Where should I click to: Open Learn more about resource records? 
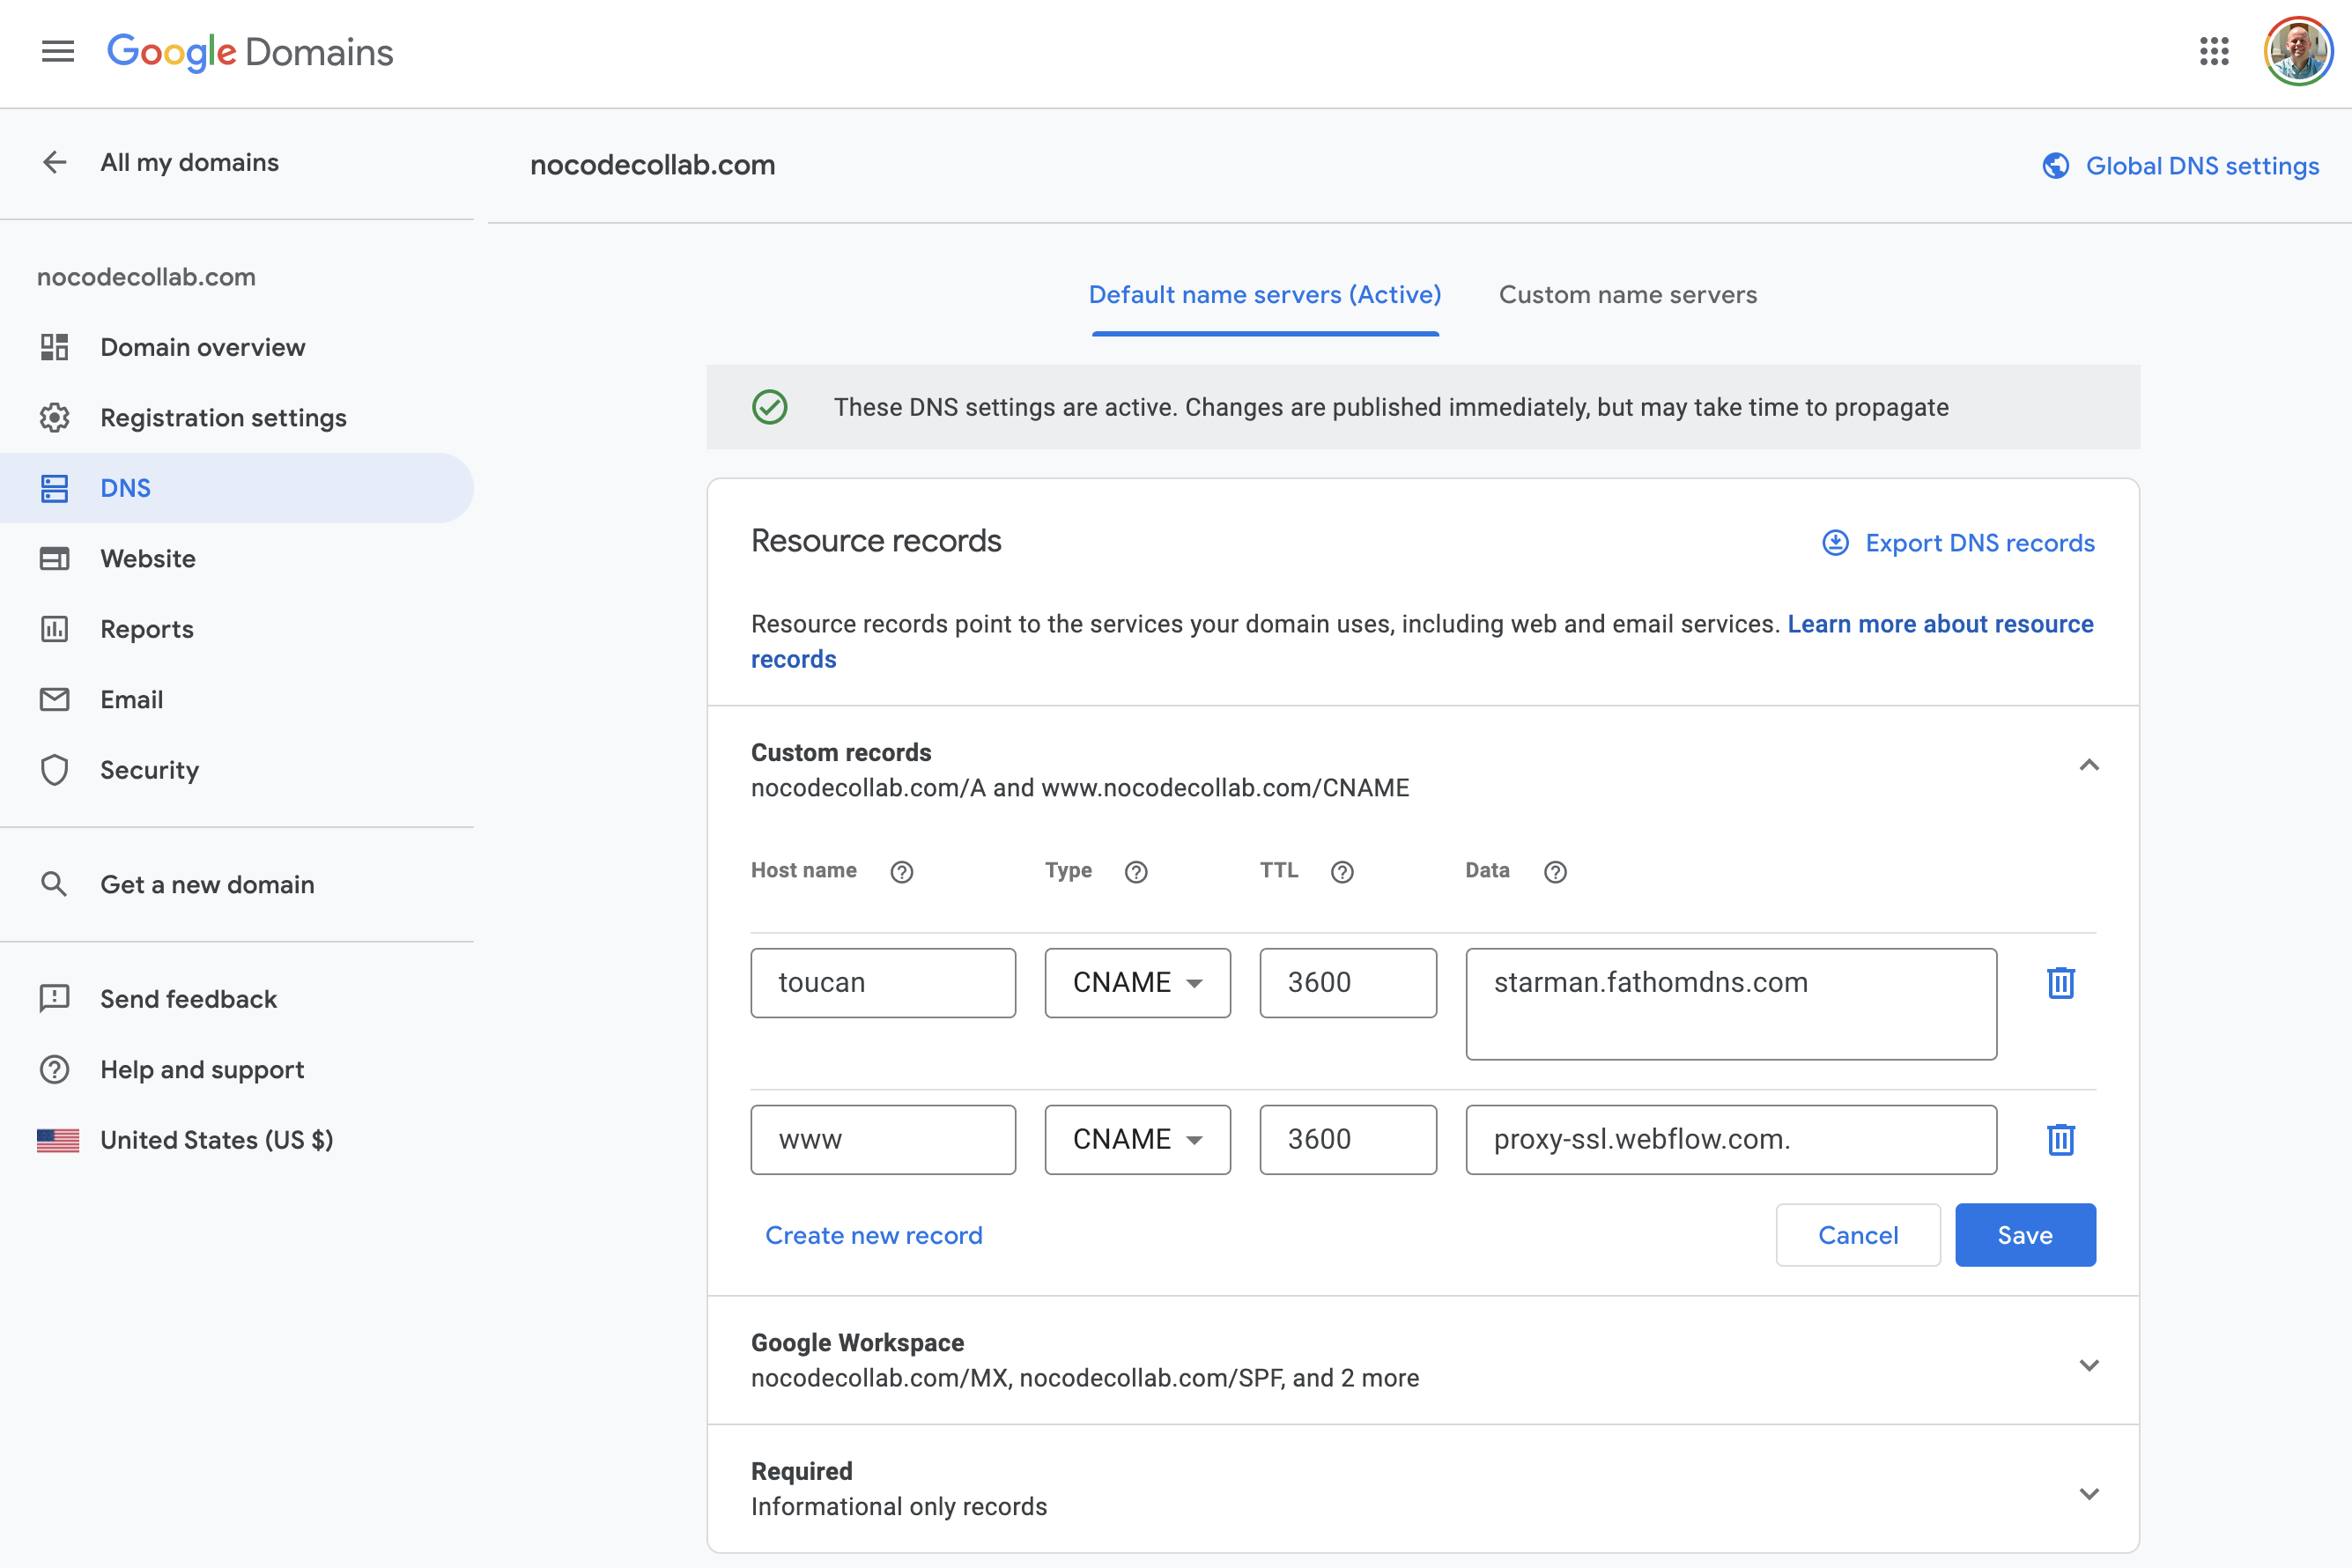(1422, 641)
